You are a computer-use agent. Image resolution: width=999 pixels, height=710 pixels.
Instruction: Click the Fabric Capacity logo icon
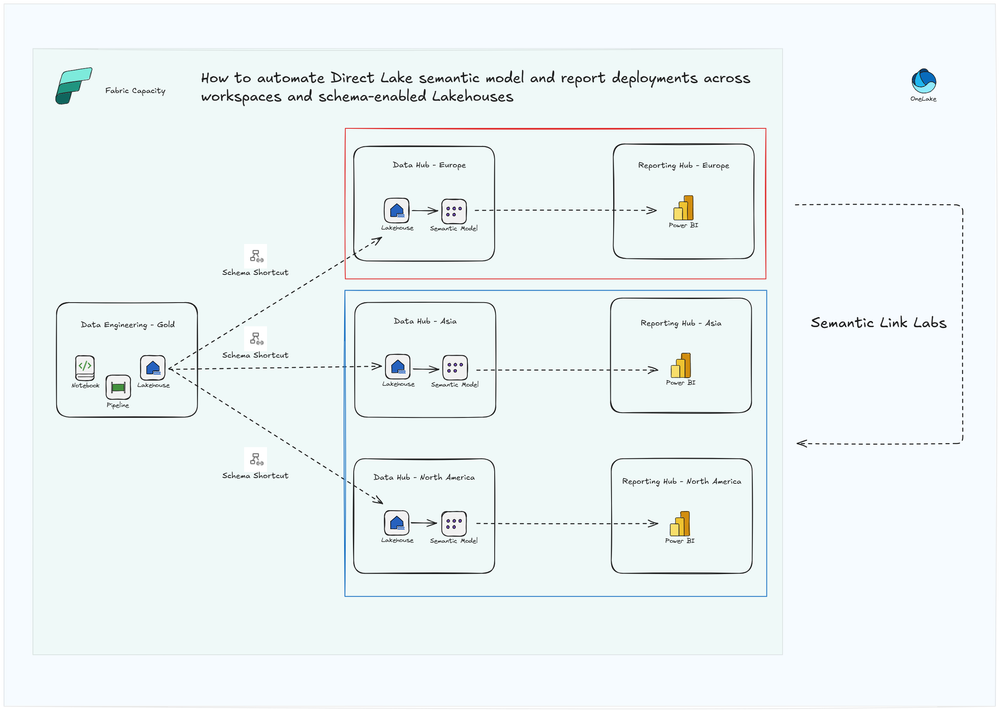[x=74, y=85]
